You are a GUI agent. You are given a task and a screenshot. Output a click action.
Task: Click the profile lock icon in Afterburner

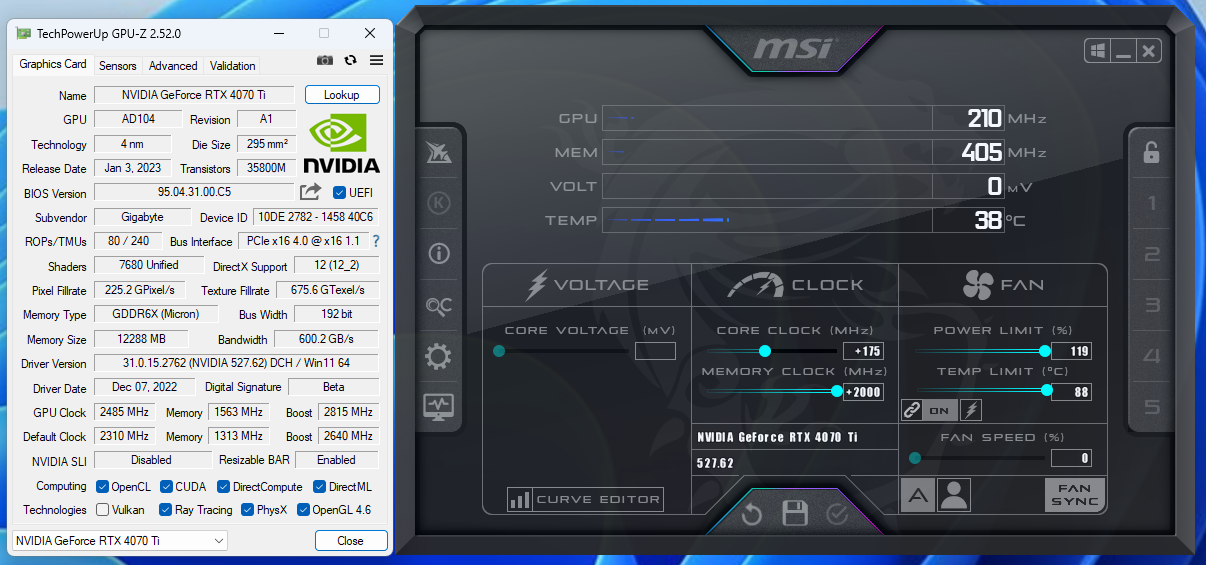(x=1151, y=152)
